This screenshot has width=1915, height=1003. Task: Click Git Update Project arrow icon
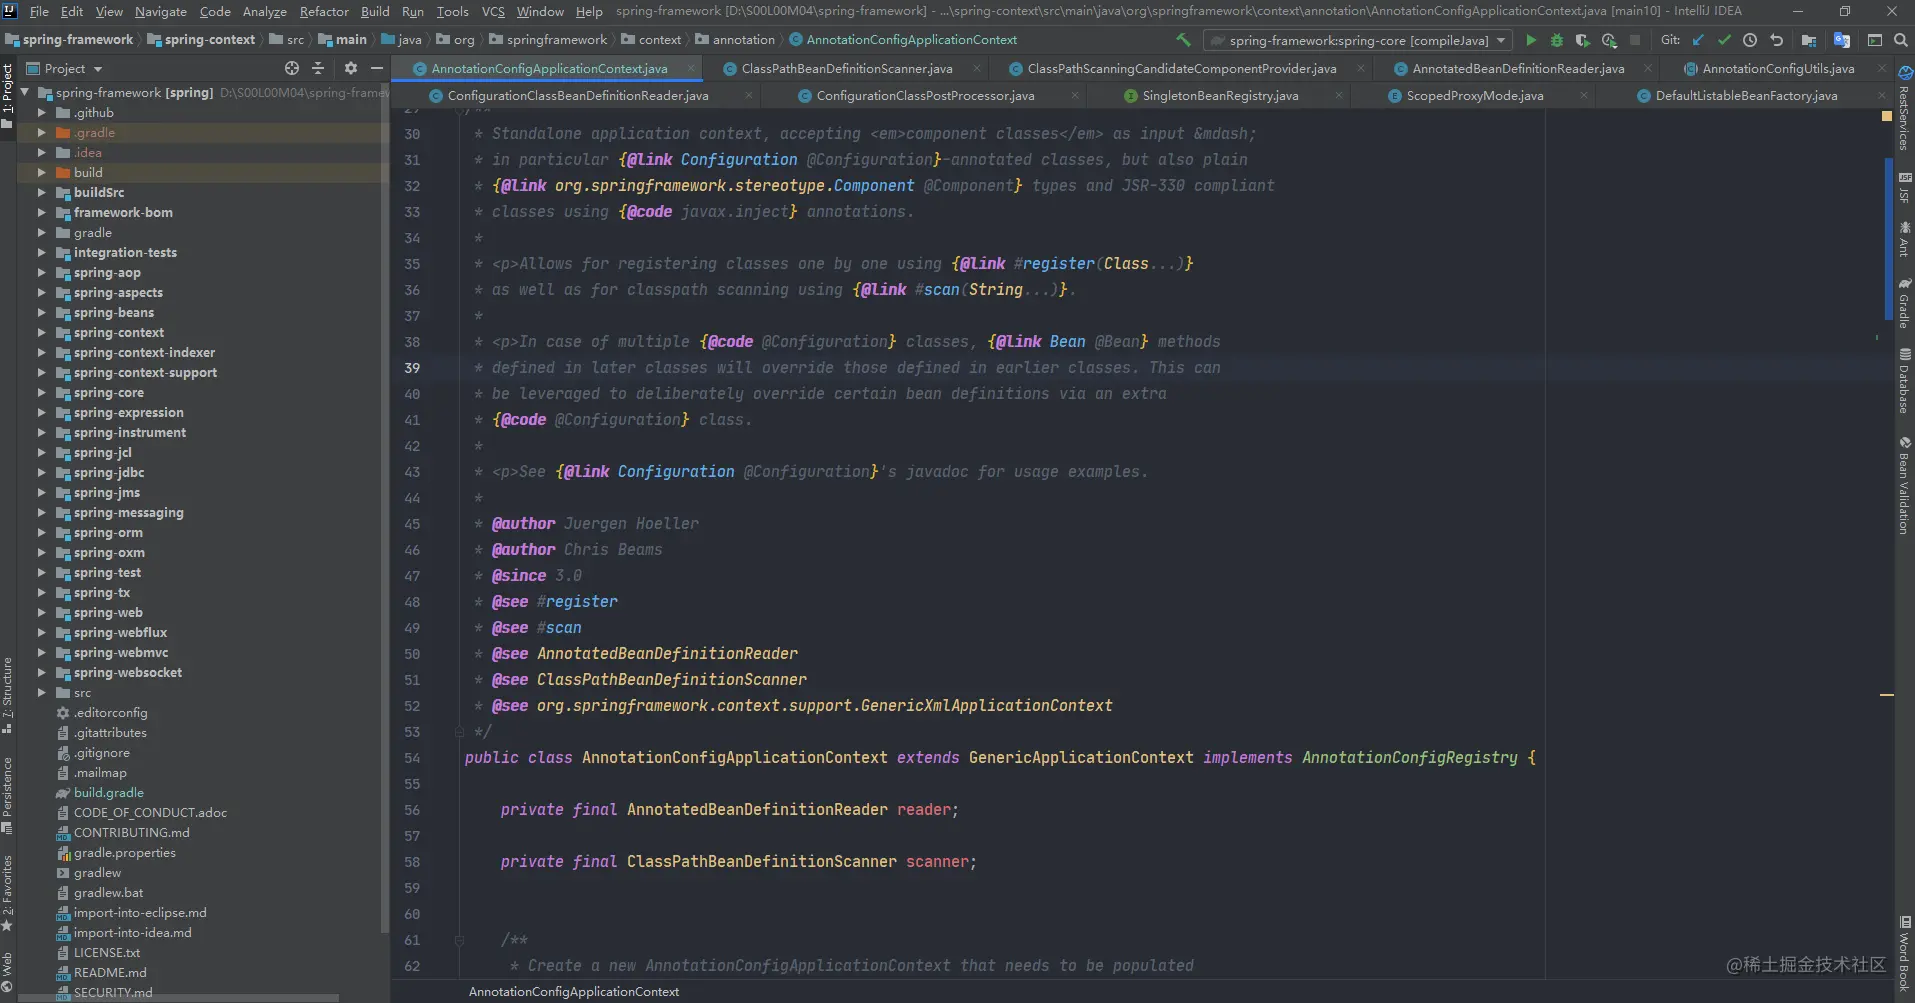click(x=1698, y=40)
